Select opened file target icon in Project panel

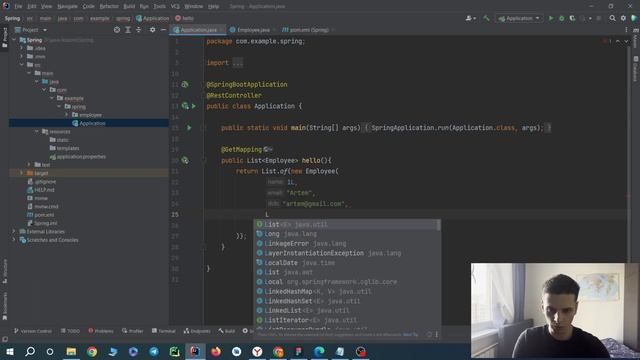pyautogui.click(x=117, y=30)
